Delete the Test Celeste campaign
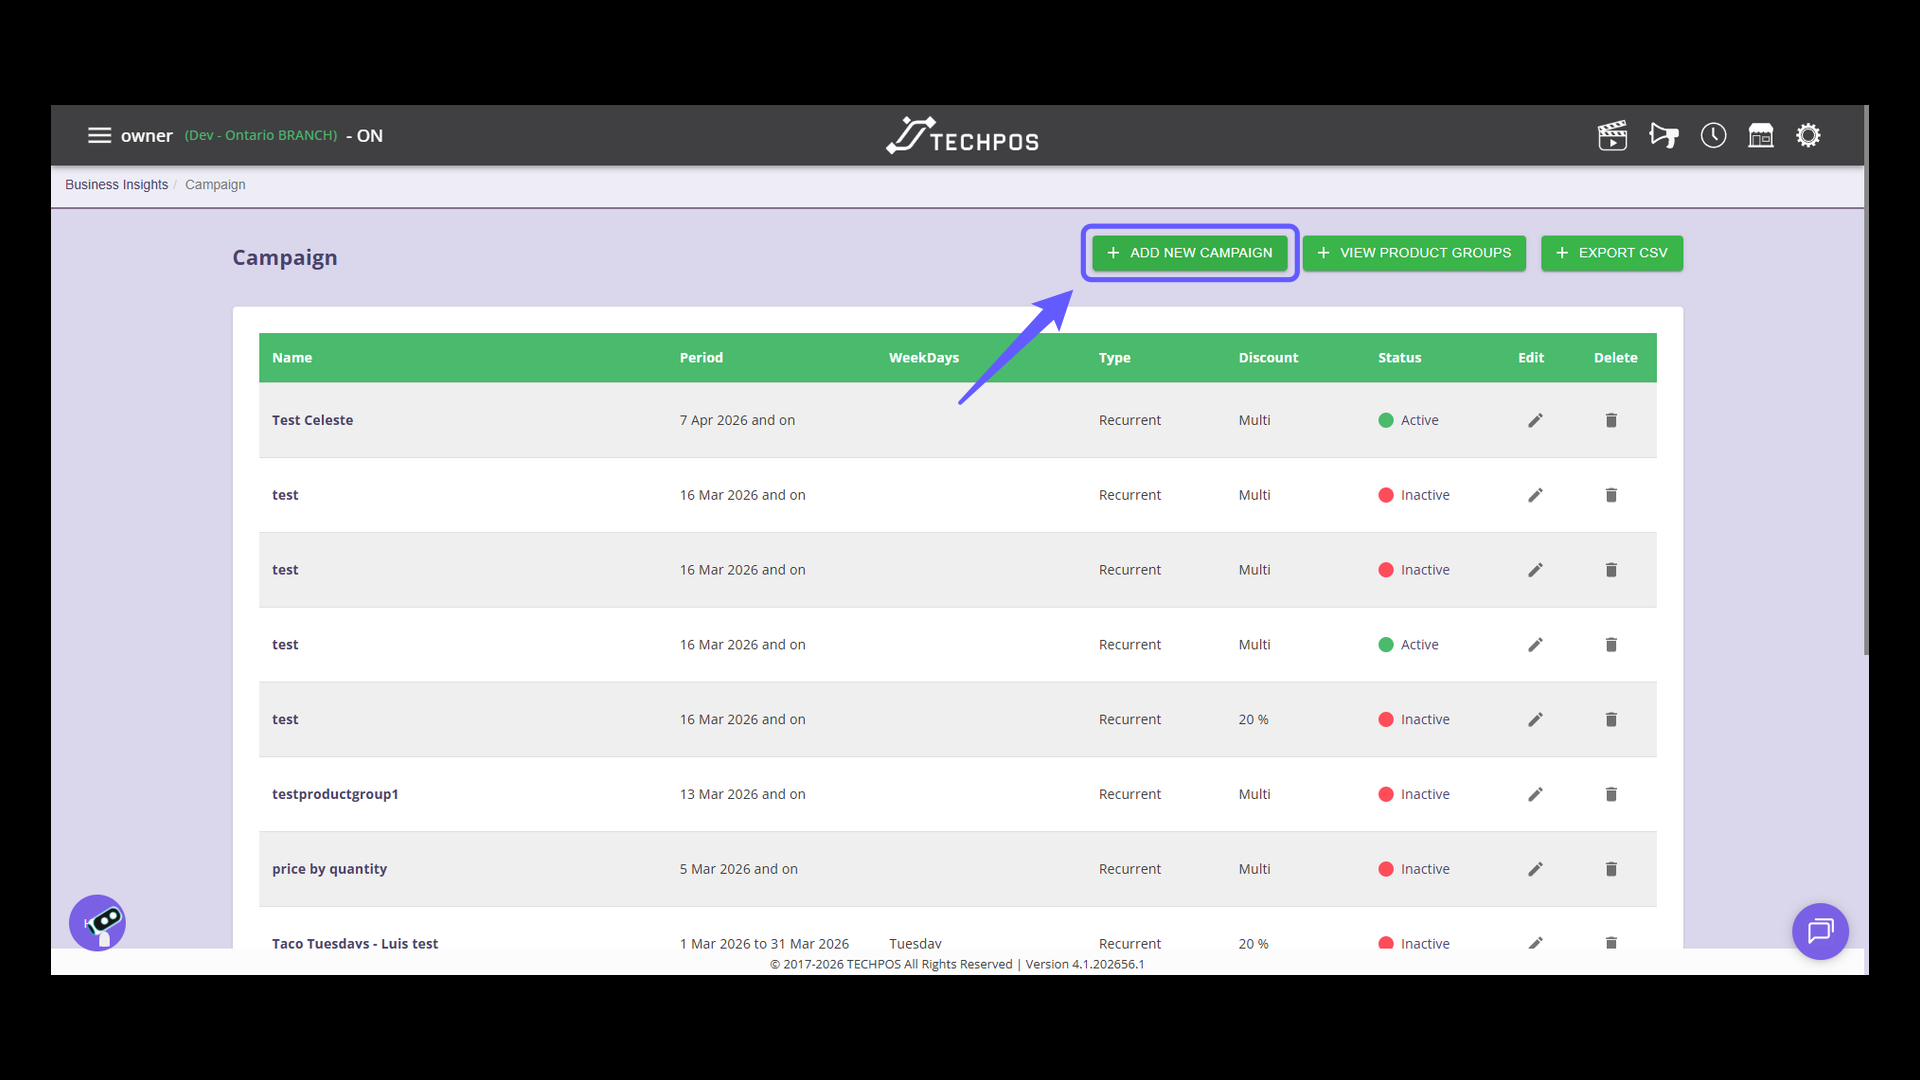Image resolution: width=1920 pixels, height=1080 pixels. point(1611,420)
